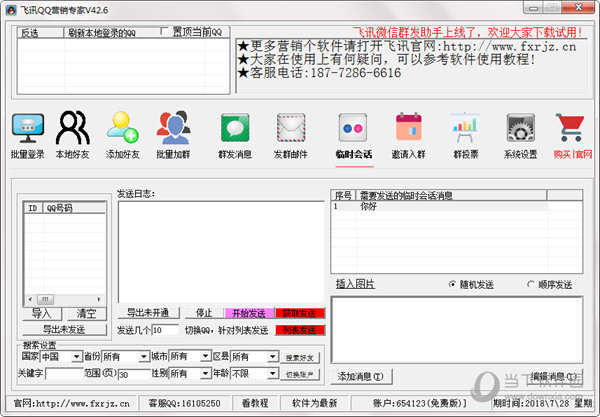Click the QQ list horizontal scrollbar thumb
600x417 pixels.
45,299
